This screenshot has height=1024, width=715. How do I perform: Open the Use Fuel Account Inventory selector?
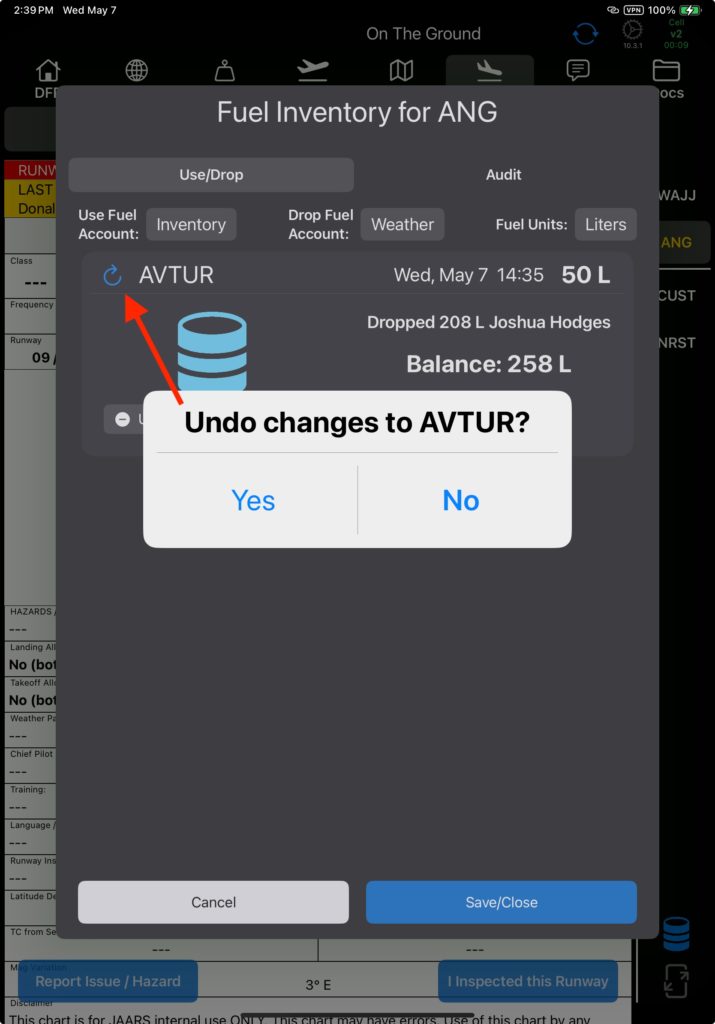tap(191, 225)
